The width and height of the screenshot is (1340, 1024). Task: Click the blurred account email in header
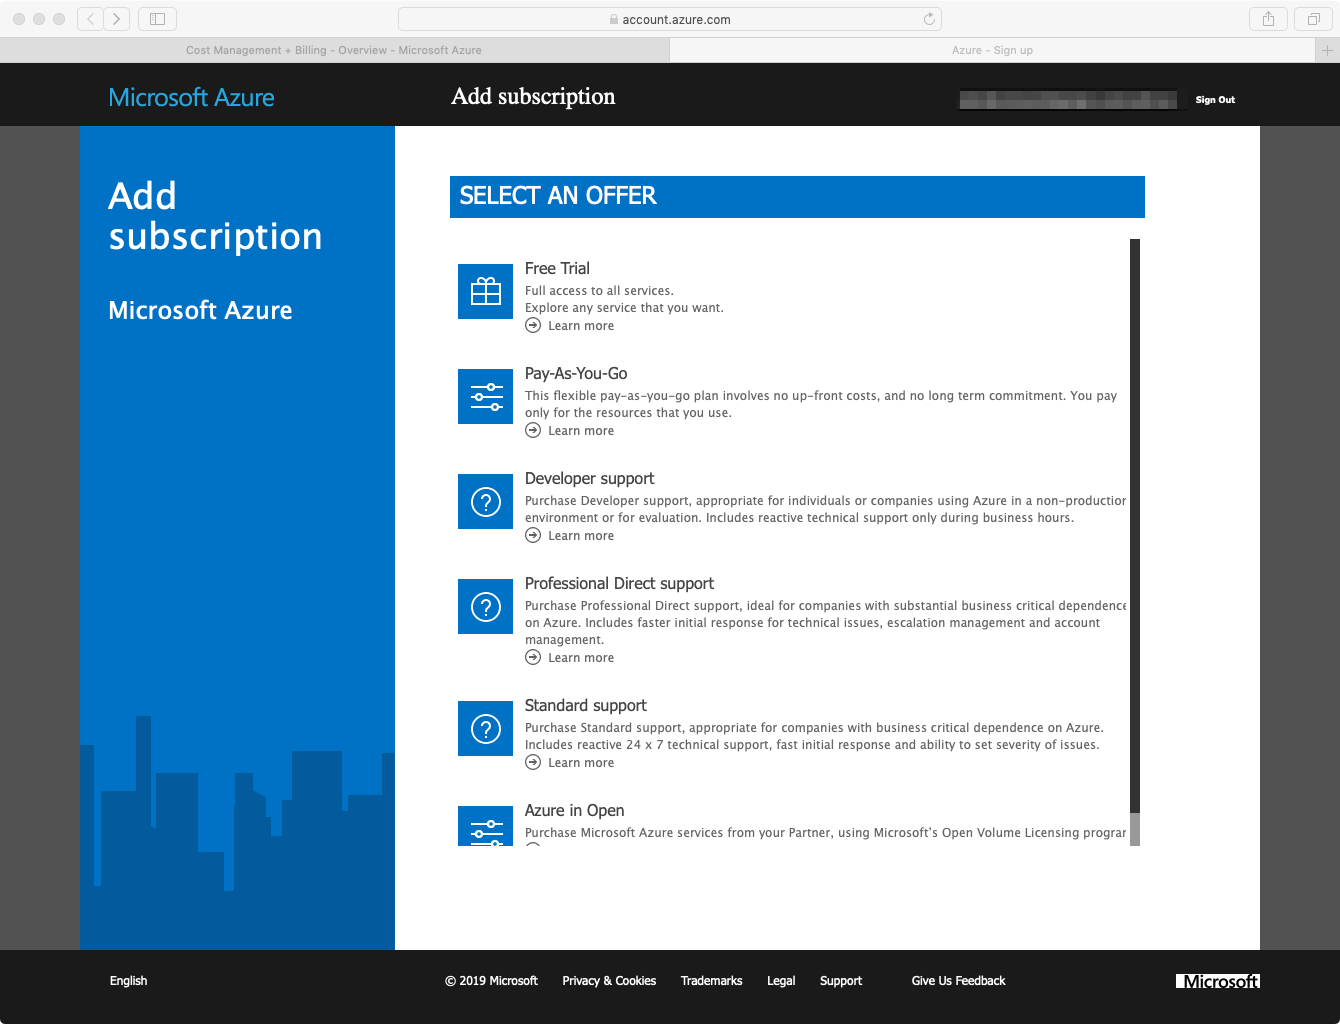1068,100
